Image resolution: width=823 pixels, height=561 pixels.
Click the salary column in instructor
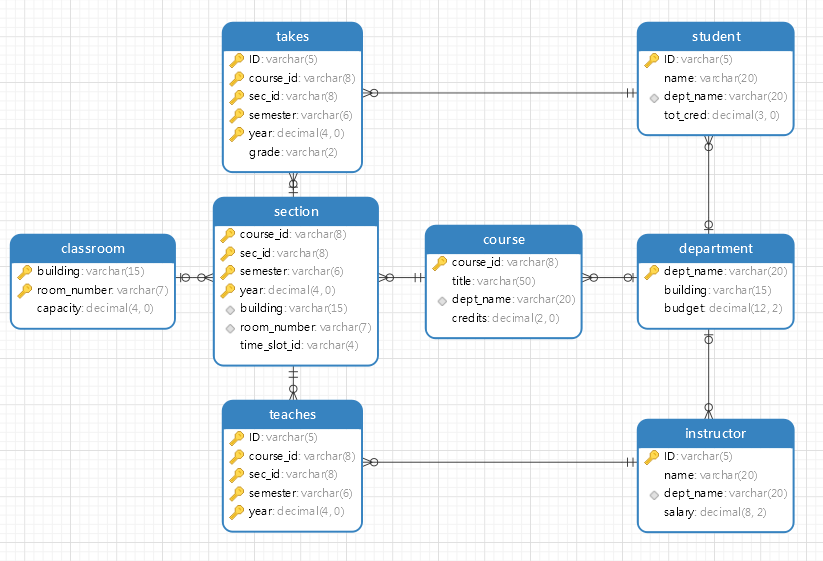(x=716, y=512)
